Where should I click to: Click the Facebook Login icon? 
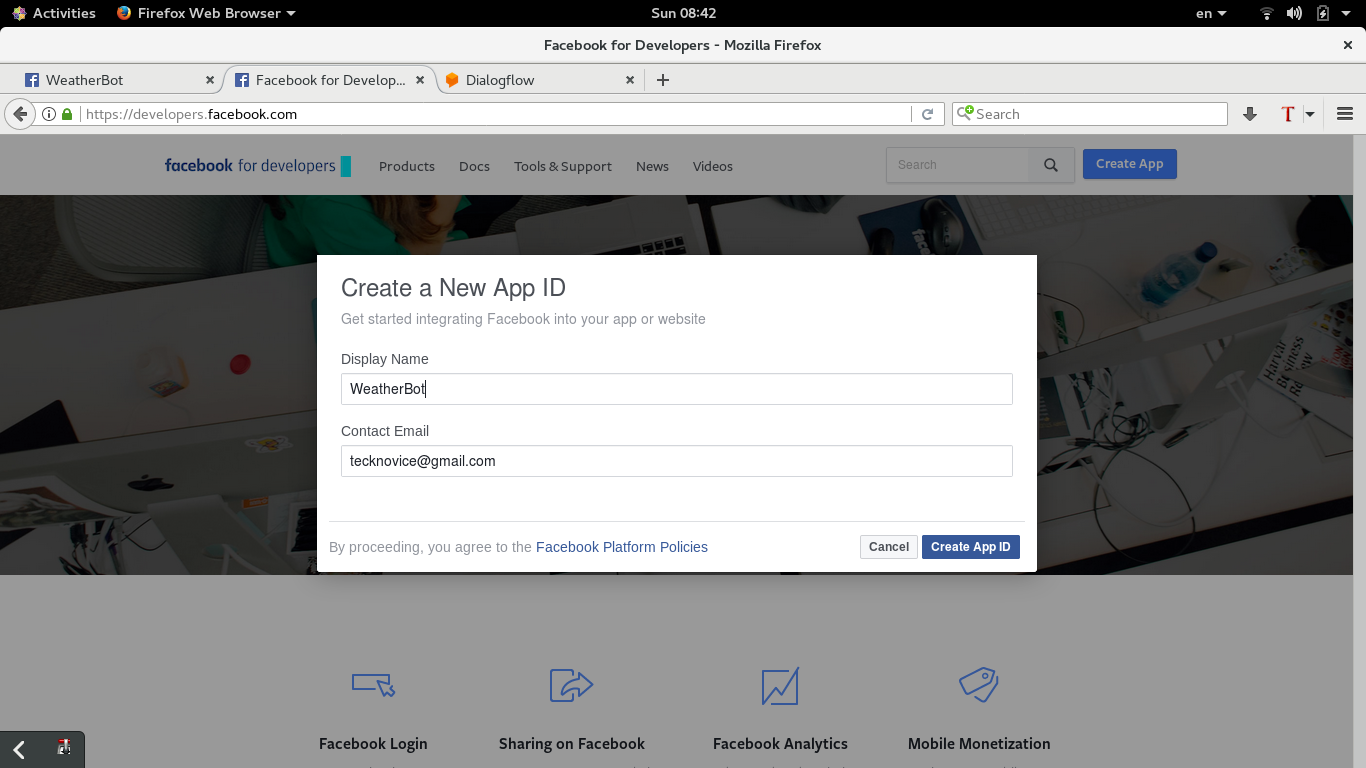click(373, 685)
